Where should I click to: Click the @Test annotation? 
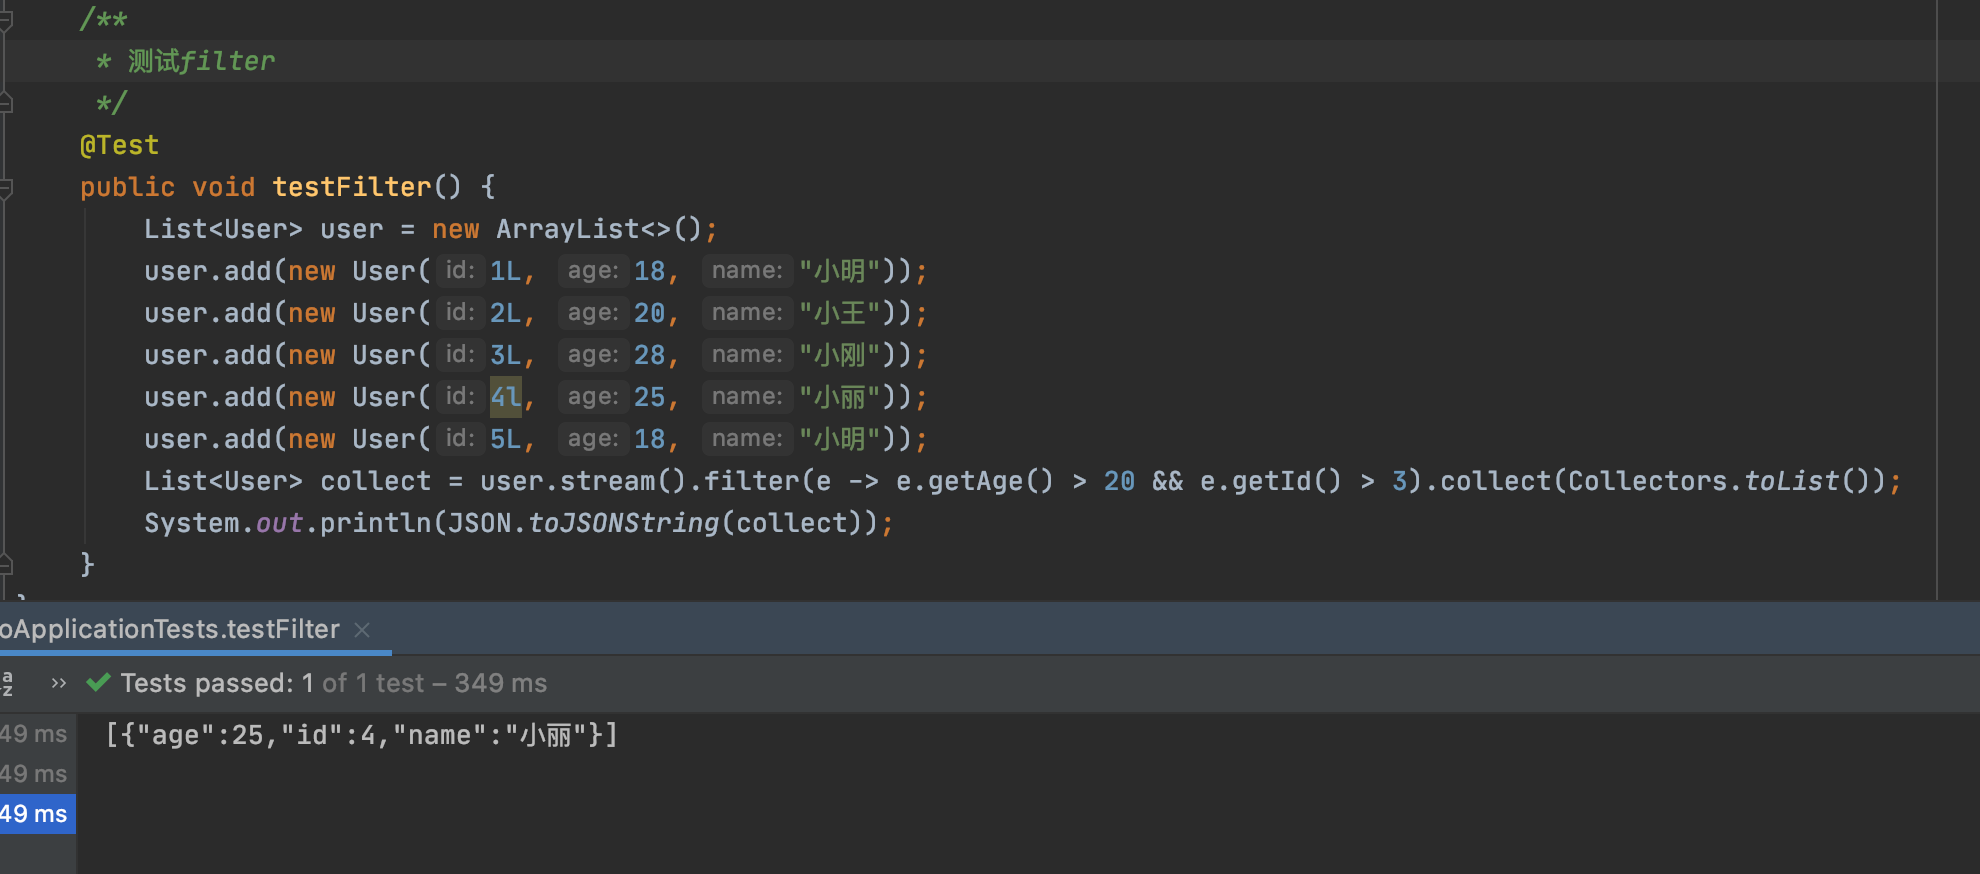119,145
